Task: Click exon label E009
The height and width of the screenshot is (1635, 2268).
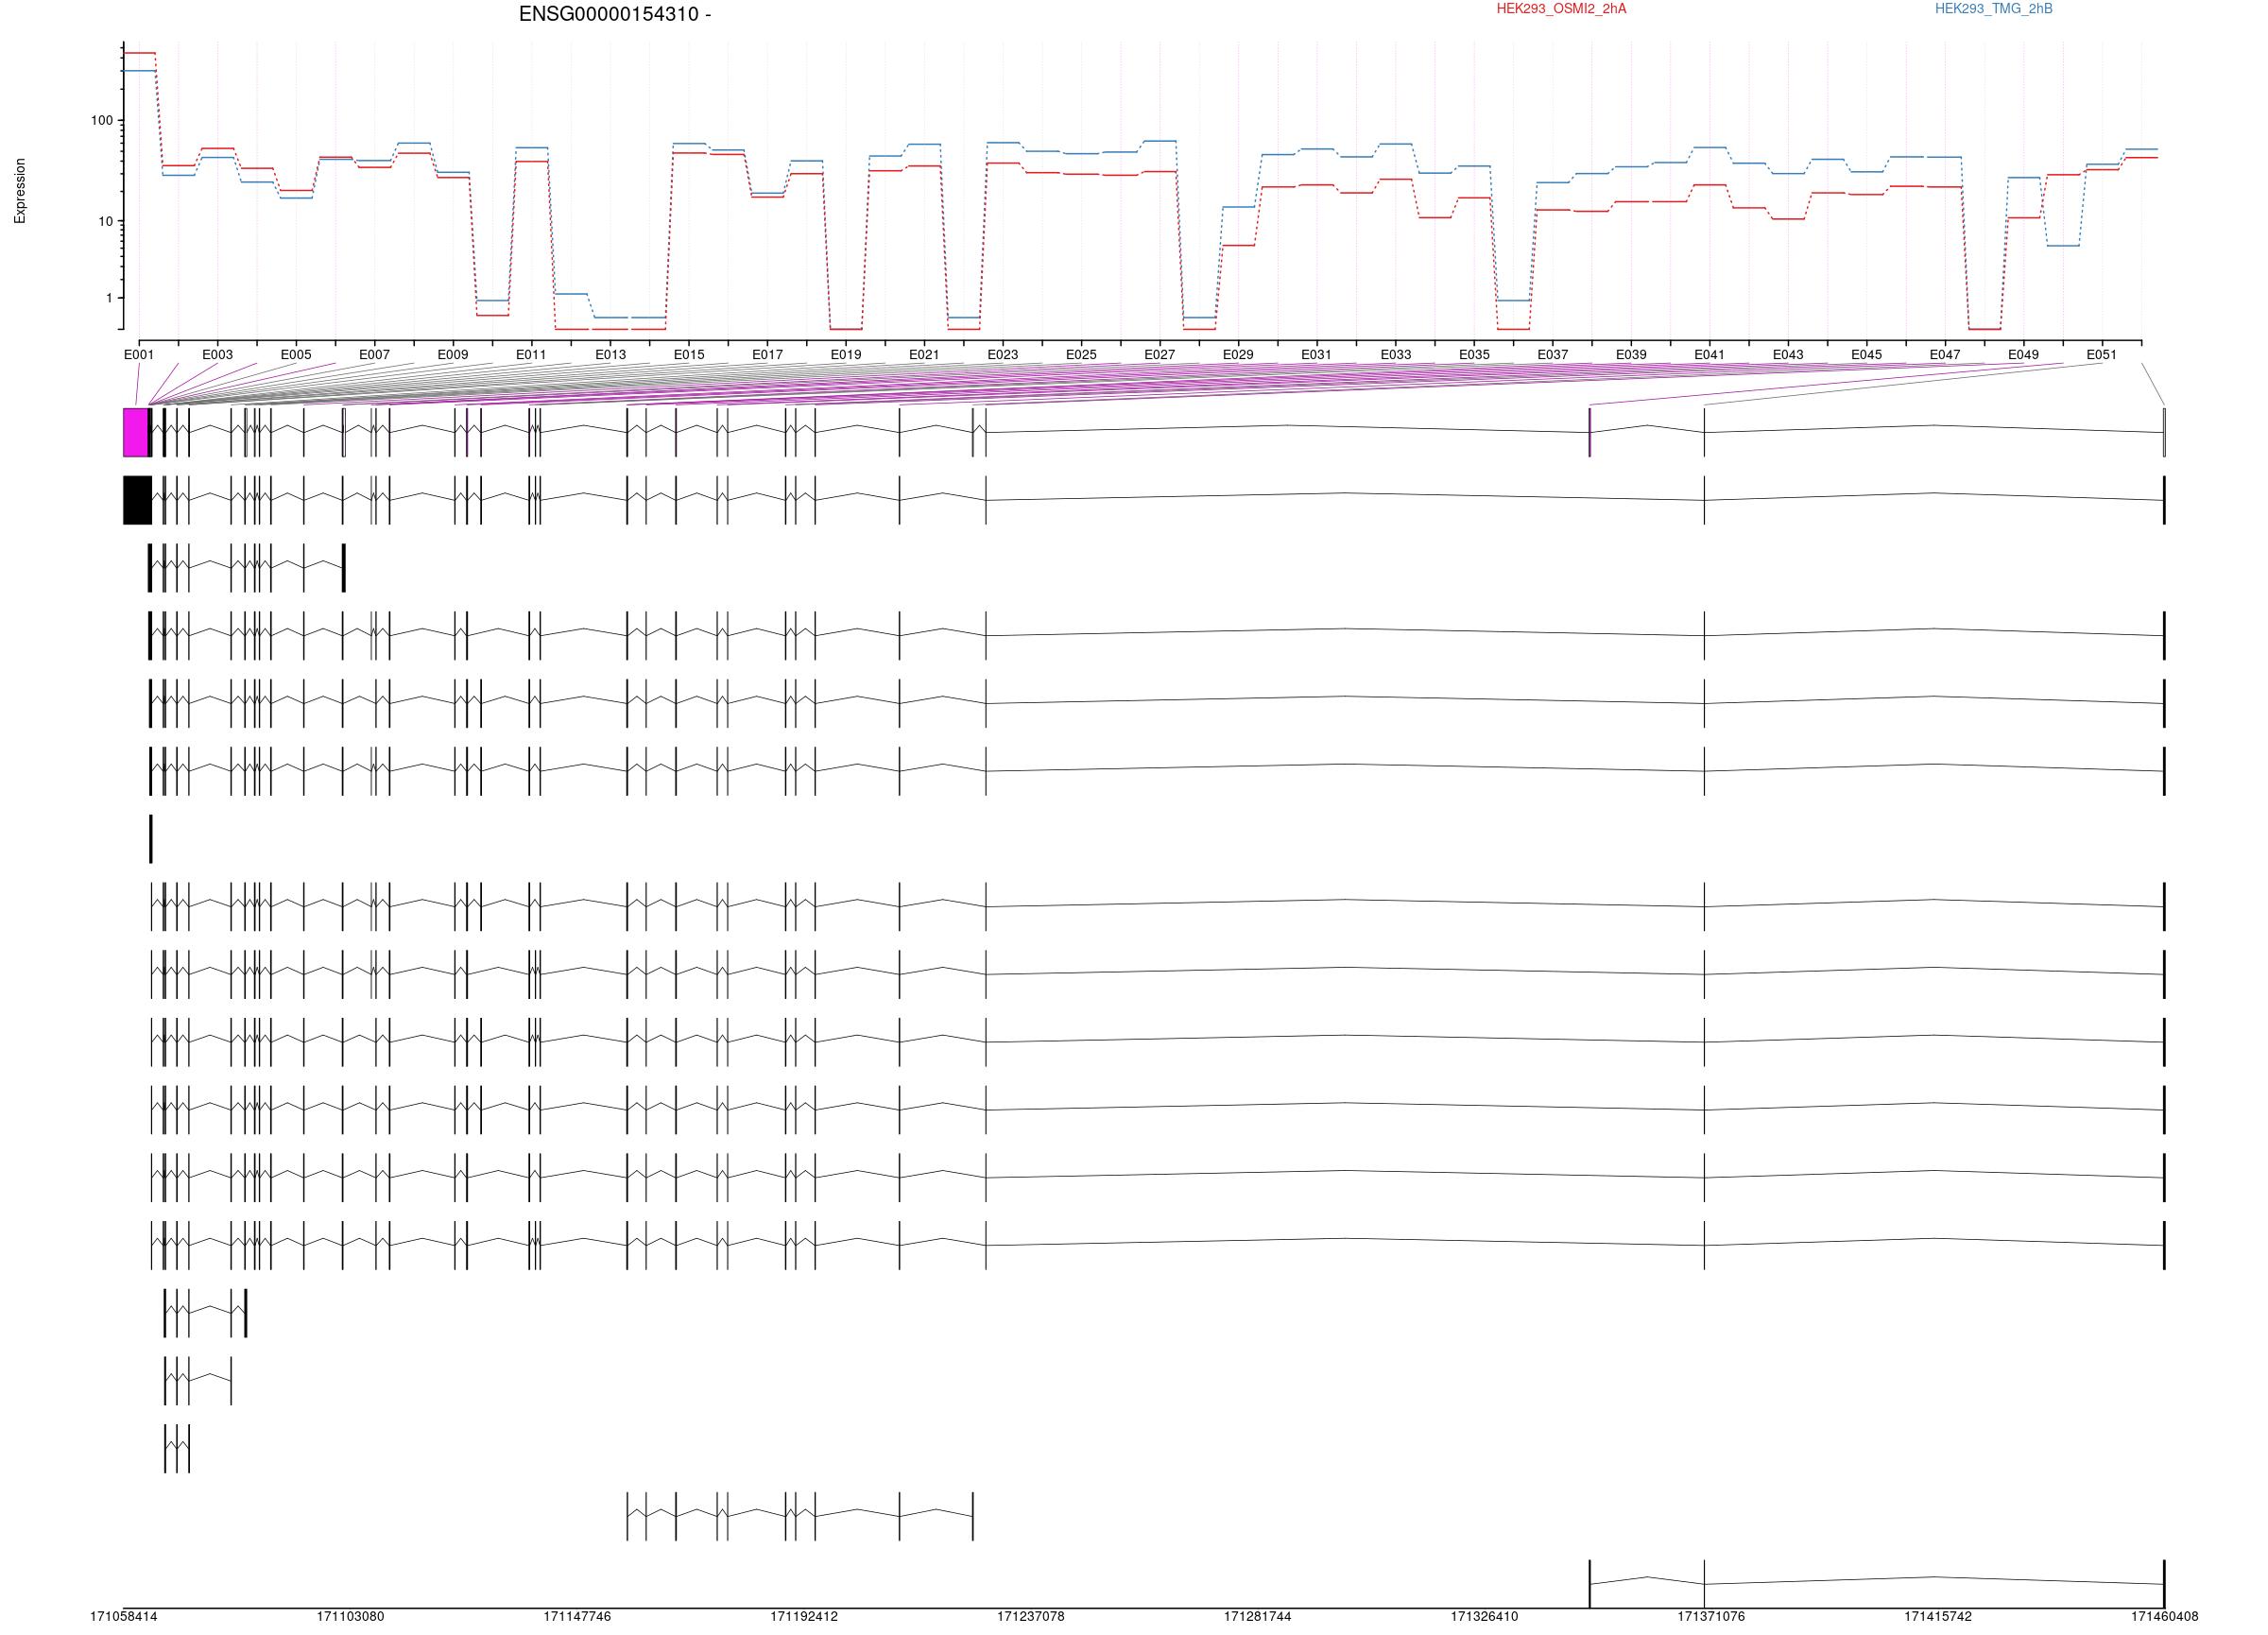Action: 453,355
